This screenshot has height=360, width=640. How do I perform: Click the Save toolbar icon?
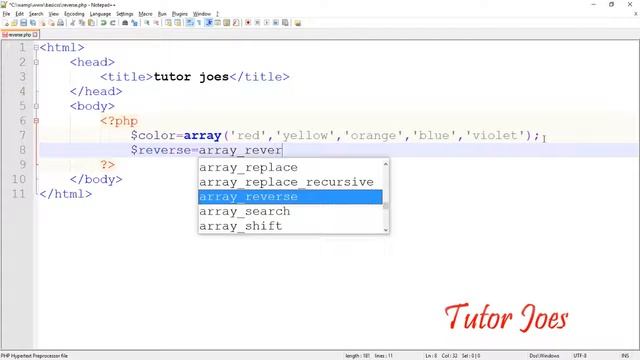click(23, 23)
